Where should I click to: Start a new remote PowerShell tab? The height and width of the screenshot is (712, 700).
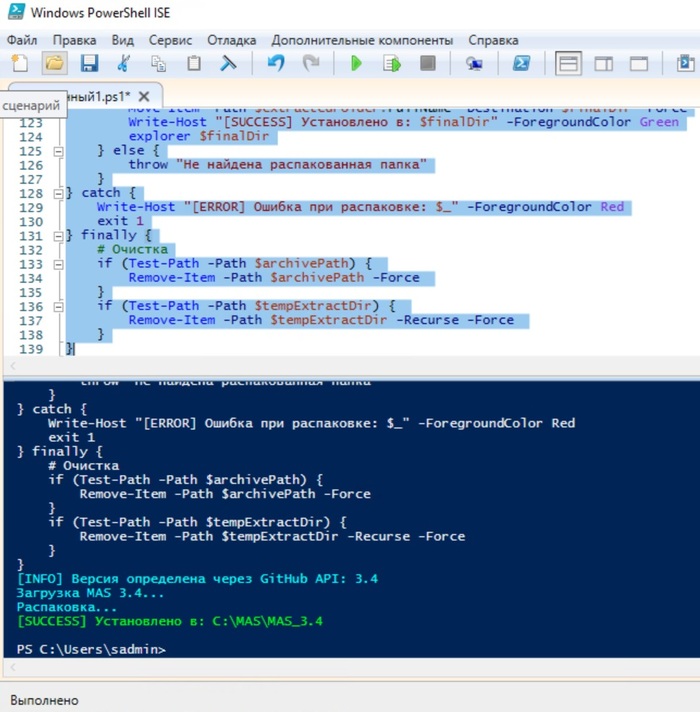point(474,64)
